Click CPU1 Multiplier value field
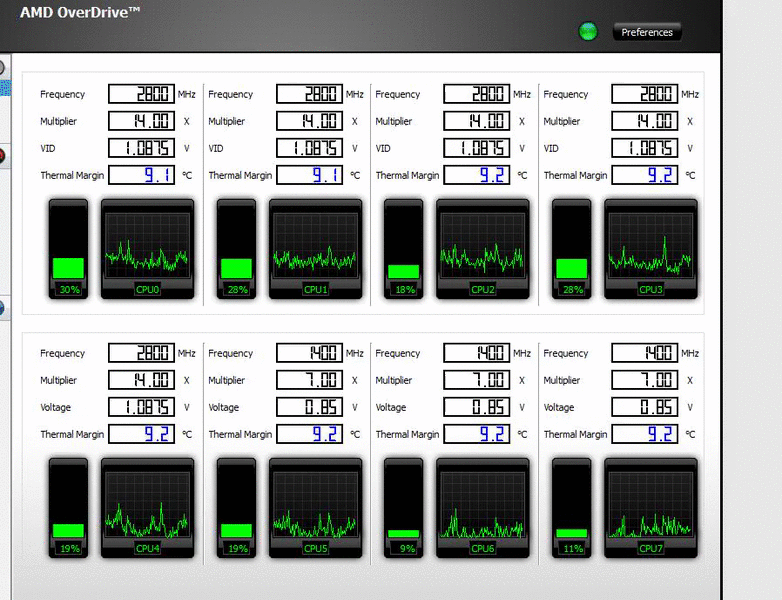782x600 pixels. tap(310, 121)
